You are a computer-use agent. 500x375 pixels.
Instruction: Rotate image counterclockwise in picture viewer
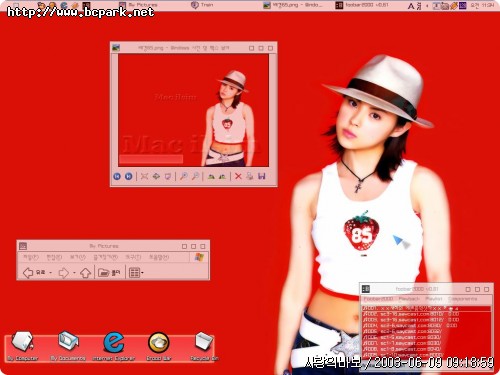point(223,176)
